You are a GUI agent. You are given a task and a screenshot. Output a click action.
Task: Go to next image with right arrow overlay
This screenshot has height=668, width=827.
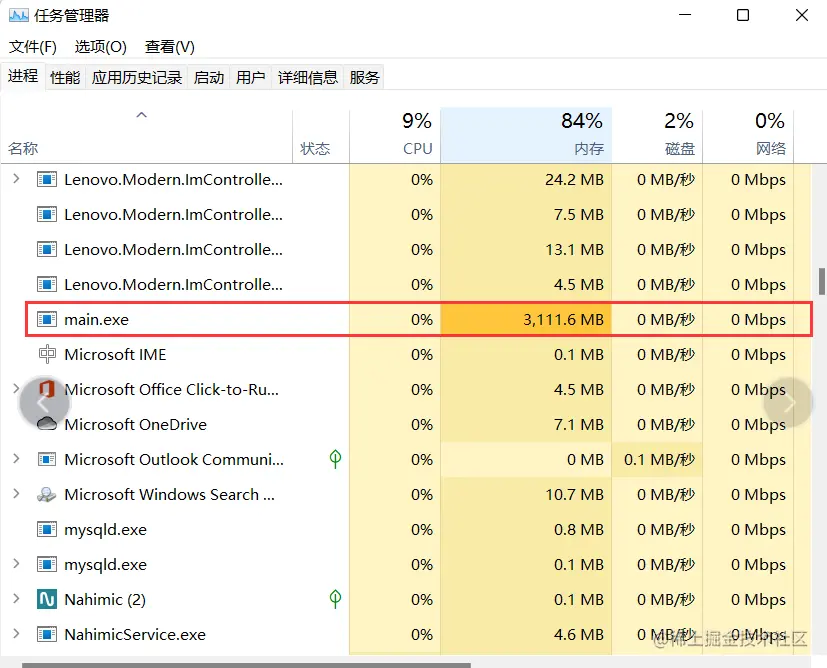tap(788, 402)
